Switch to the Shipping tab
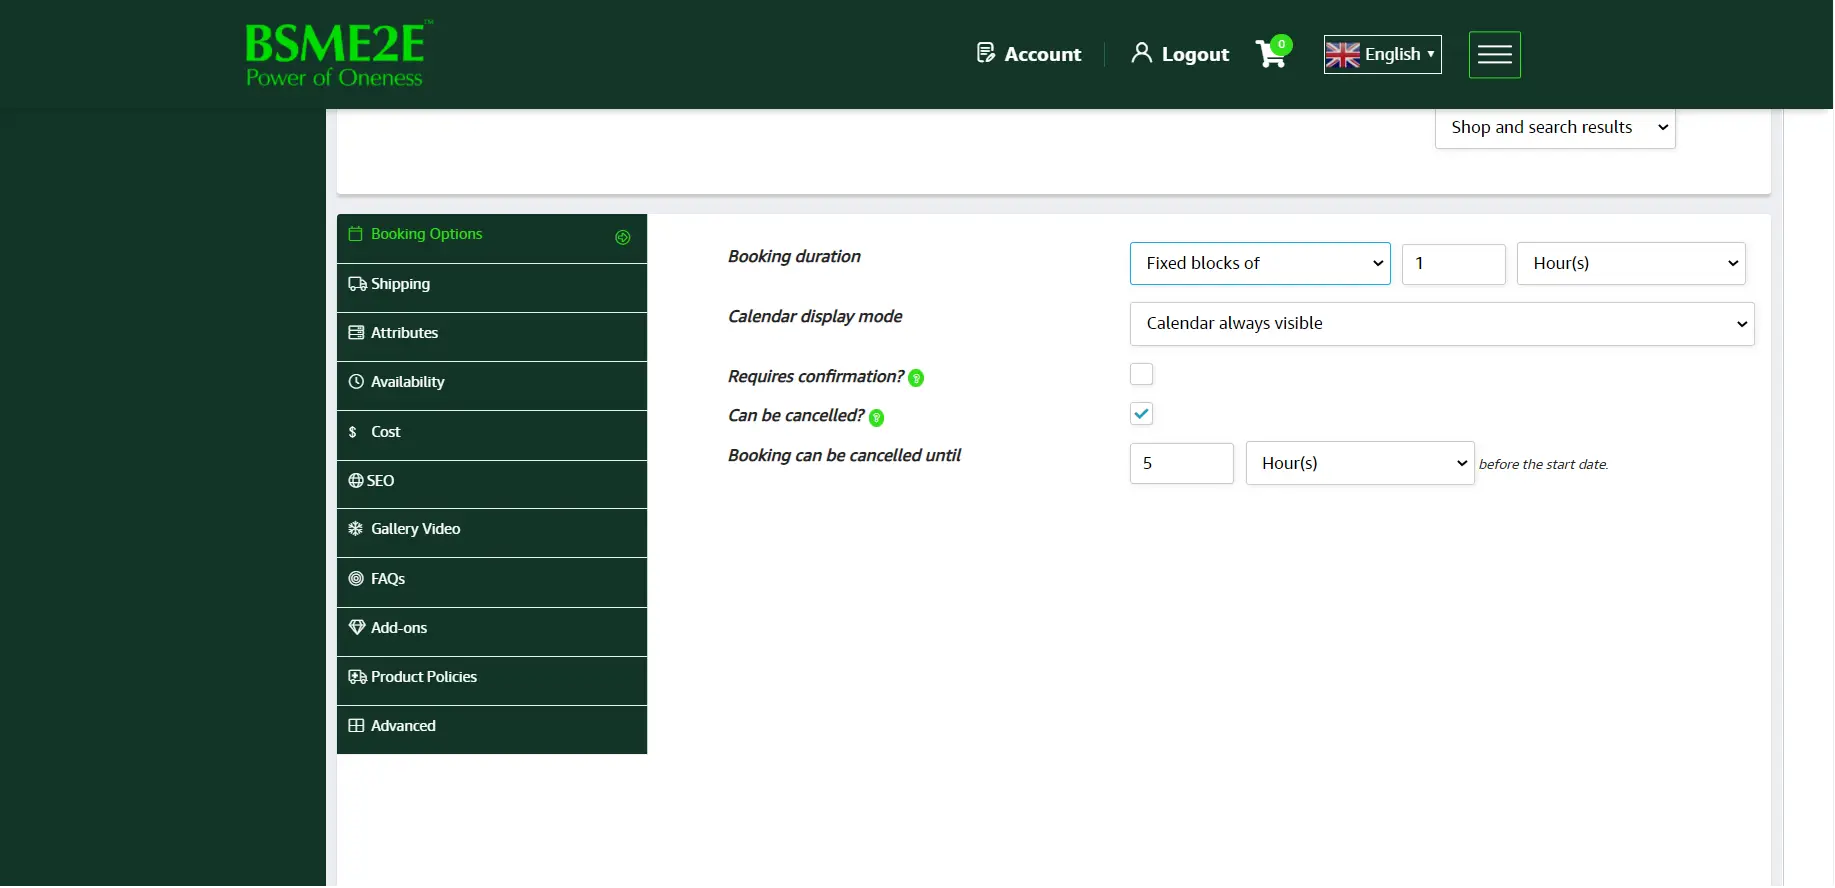This screenshot has width=1835, height=888. point(492,288)
